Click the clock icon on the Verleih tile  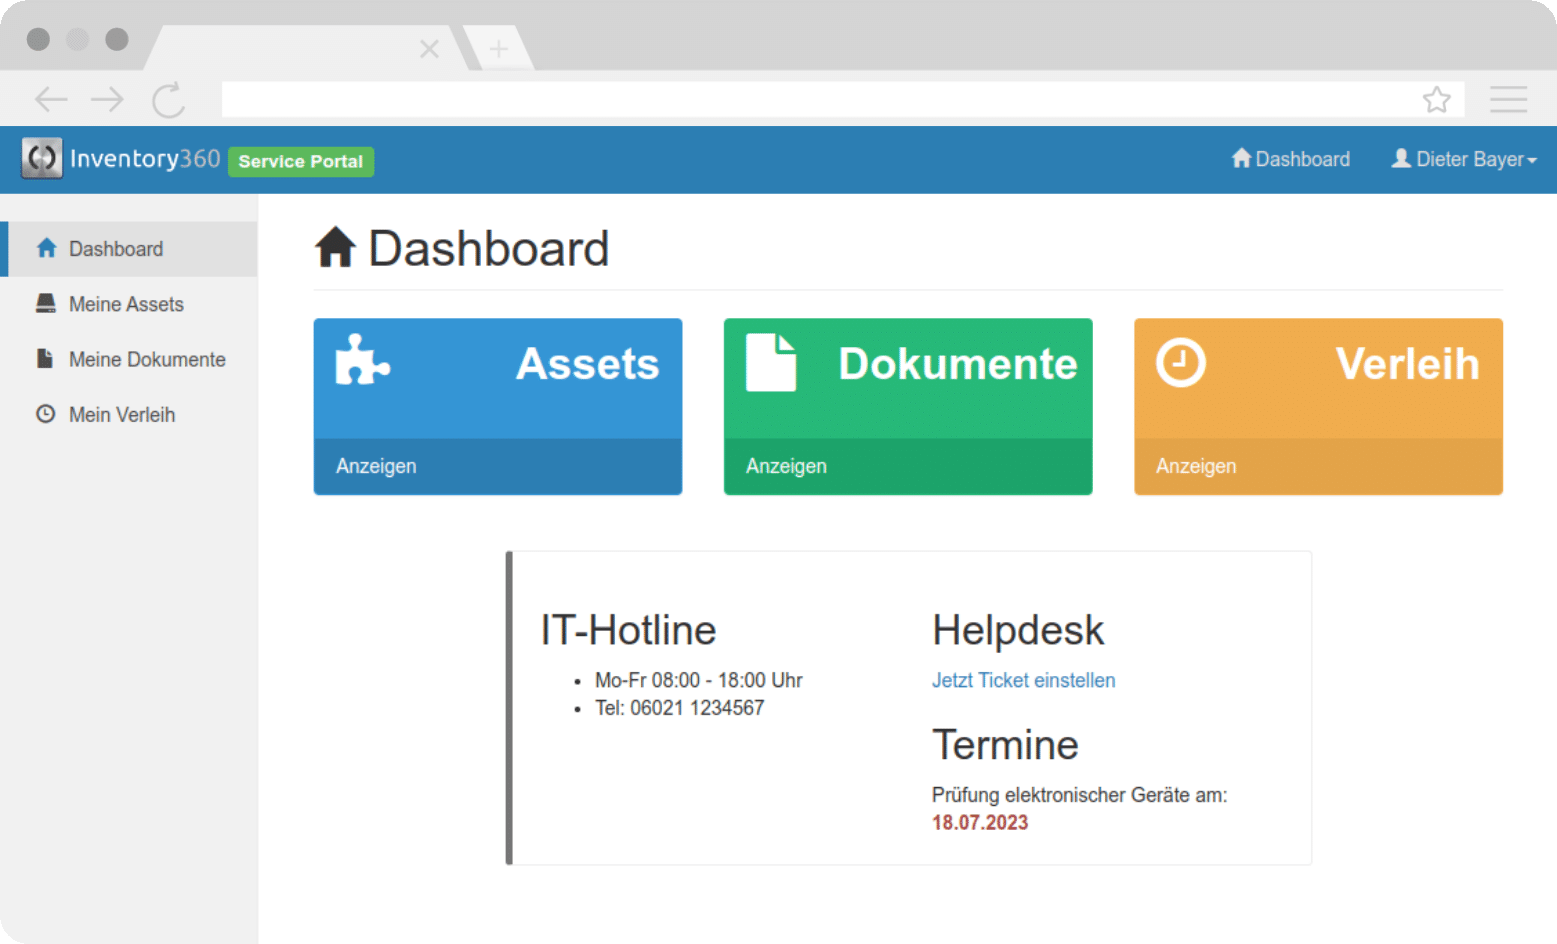click(1180, 363)
